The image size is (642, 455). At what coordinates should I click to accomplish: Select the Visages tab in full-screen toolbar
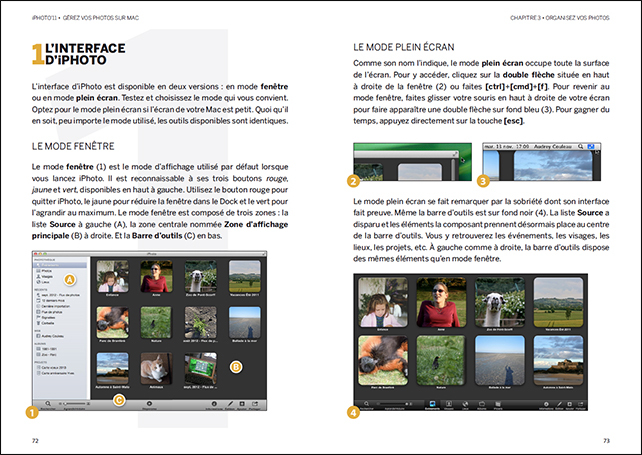[449, 404]
